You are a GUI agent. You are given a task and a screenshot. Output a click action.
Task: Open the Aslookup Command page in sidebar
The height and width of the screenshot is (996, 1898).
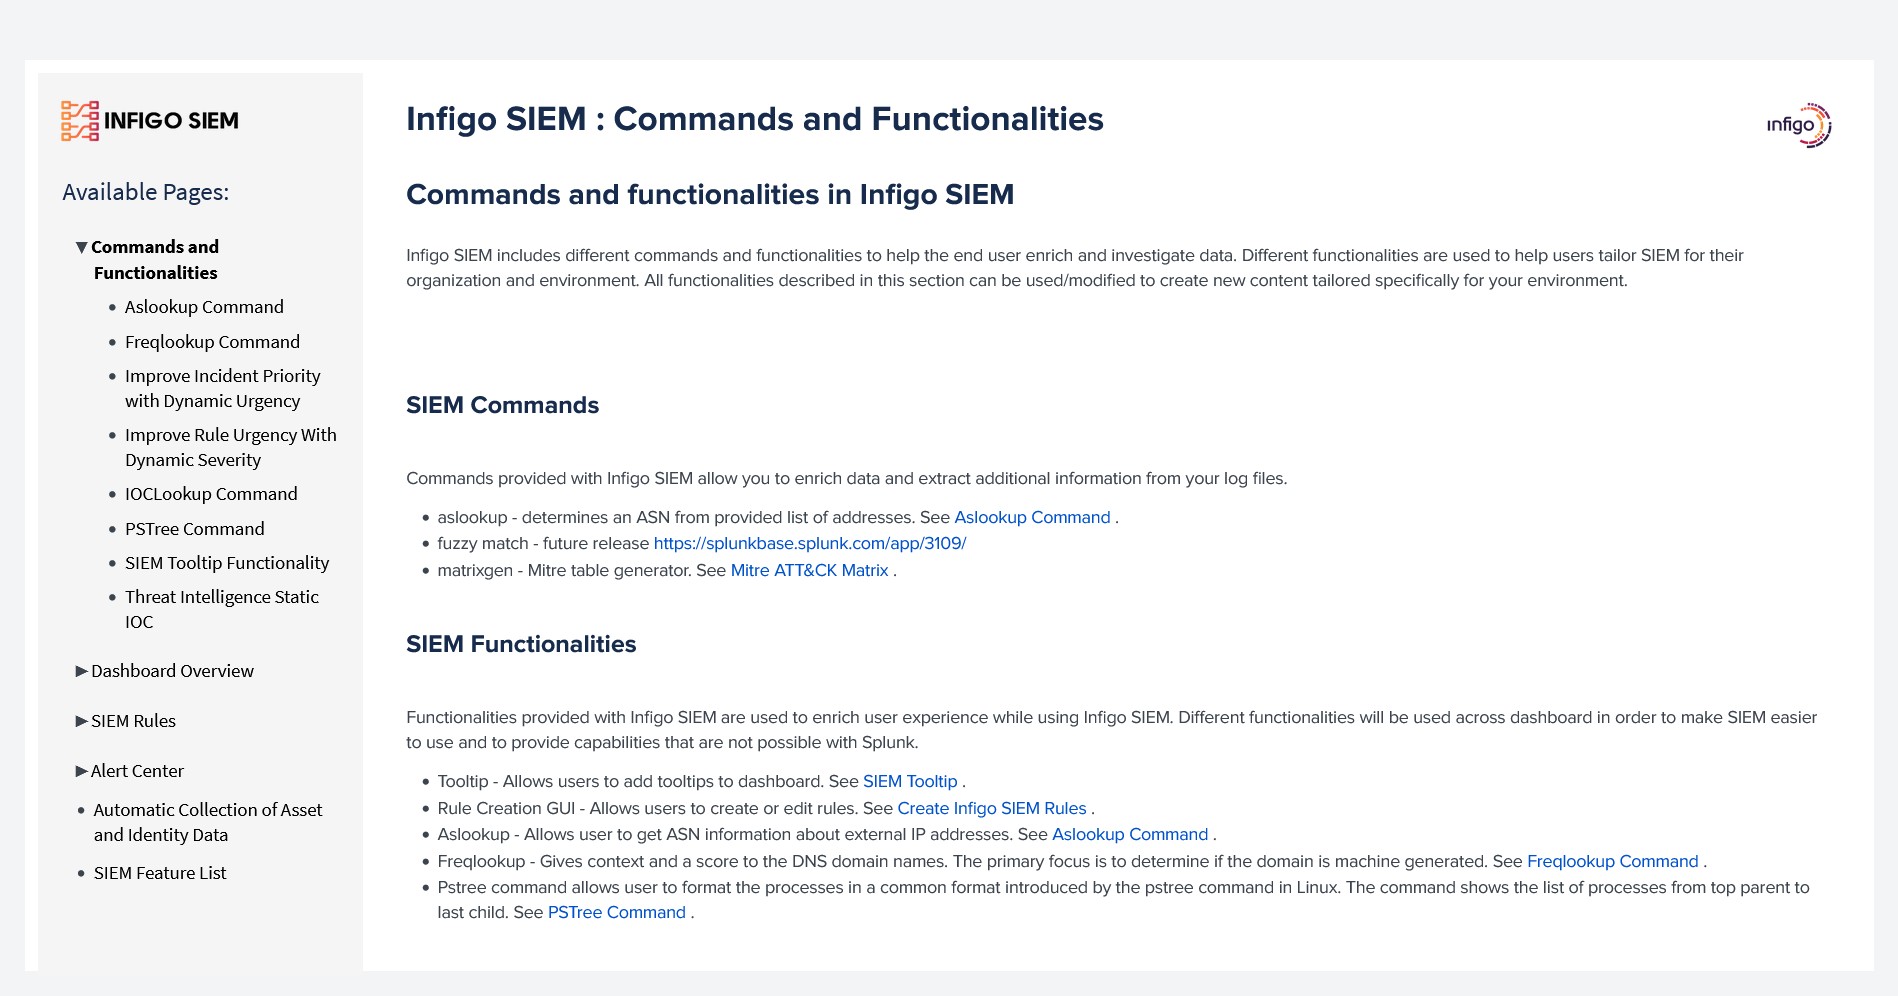click(204, 307)
